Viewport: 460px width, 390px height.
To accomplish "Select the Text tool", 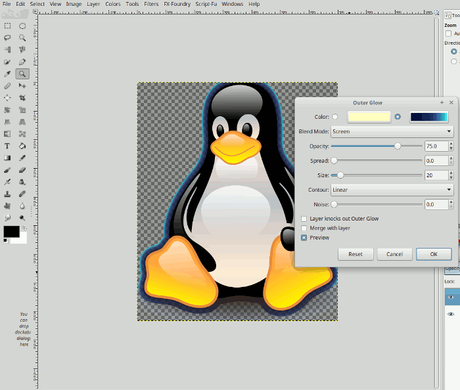I will pos(7,146).
